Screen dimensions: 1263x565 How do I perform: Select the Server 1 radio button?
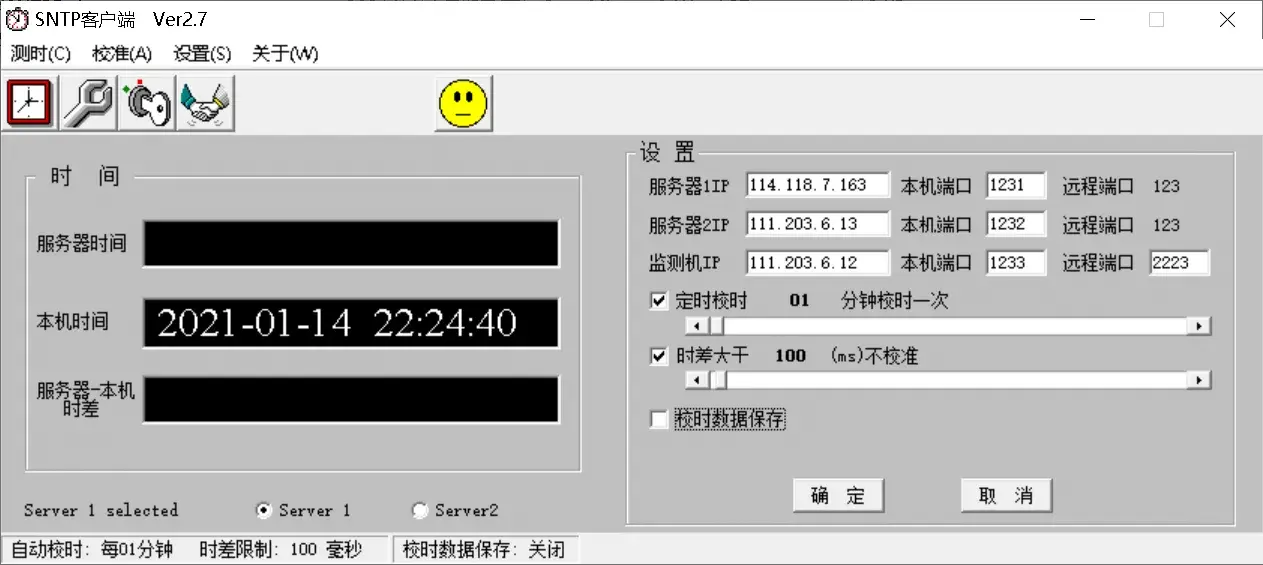263,510
